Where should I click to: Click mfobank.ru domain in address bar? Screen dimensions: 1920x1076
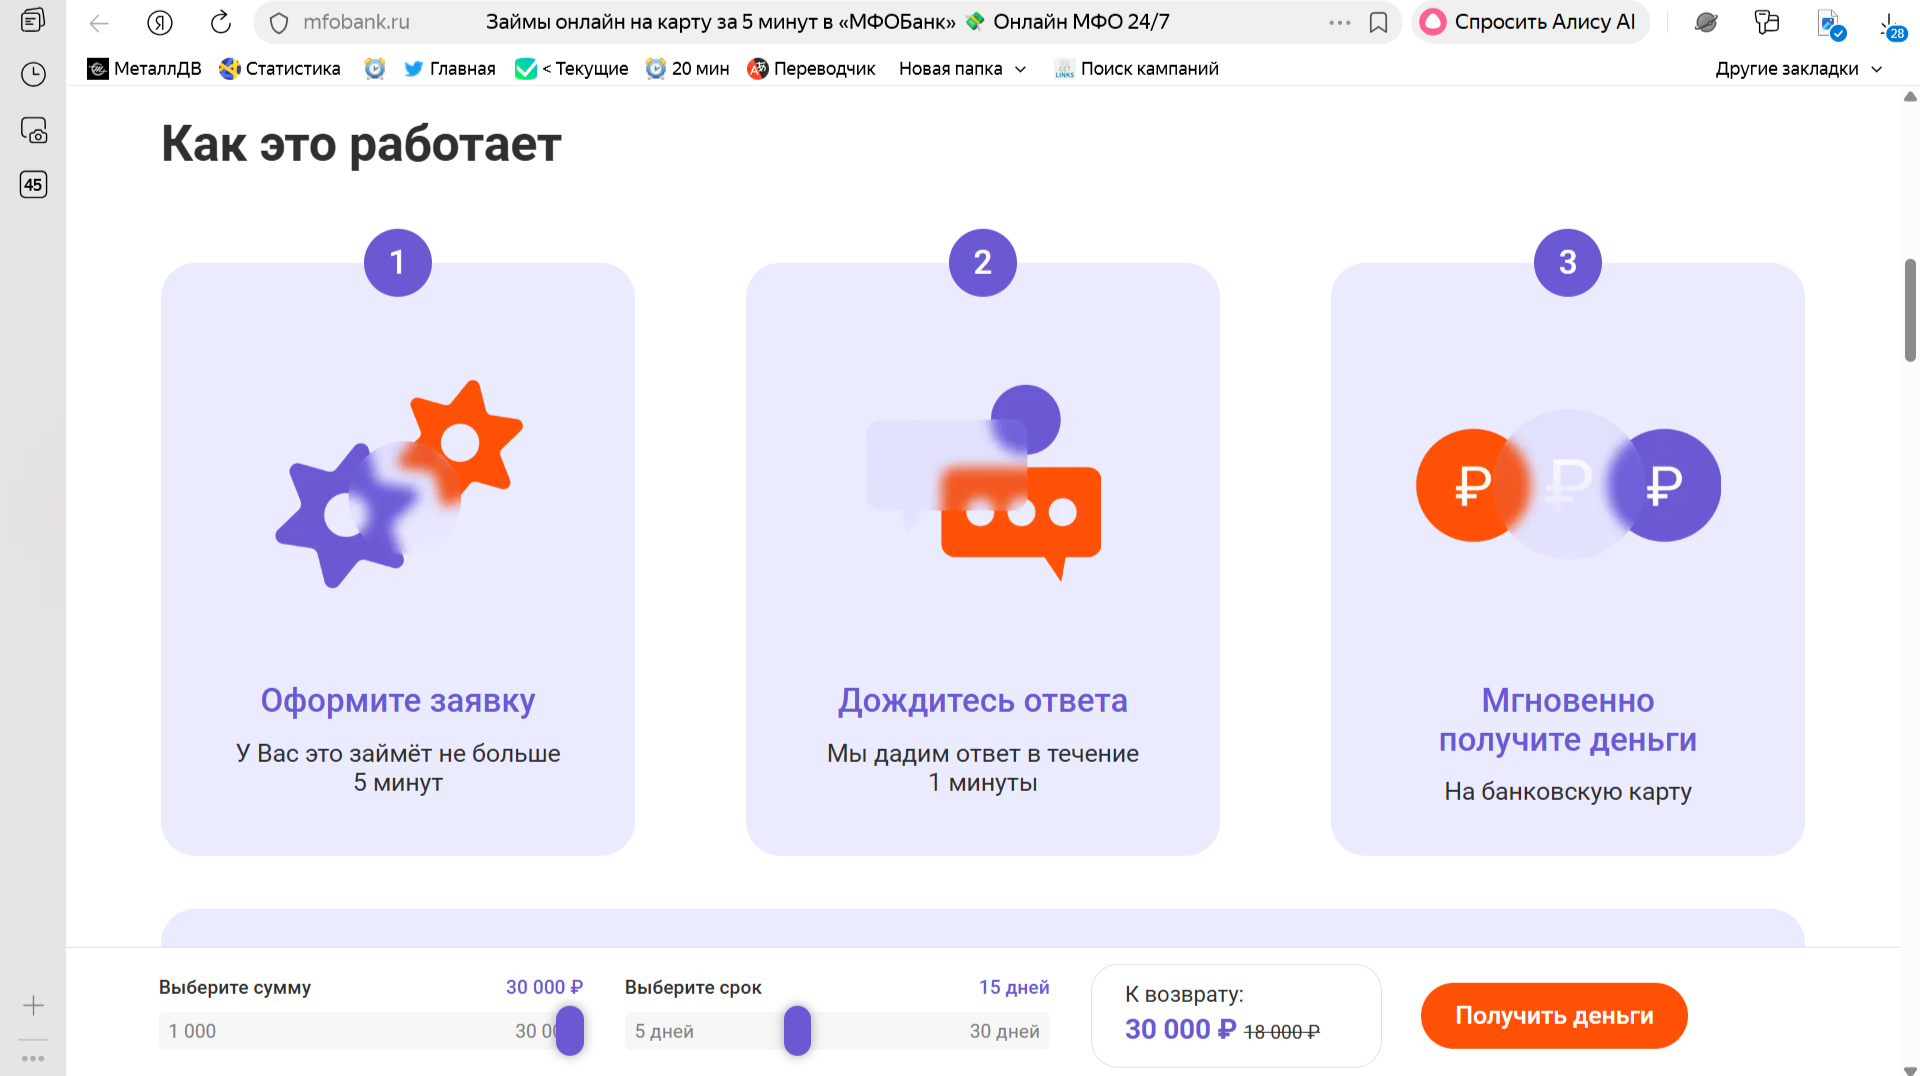(x=356, y=22)
